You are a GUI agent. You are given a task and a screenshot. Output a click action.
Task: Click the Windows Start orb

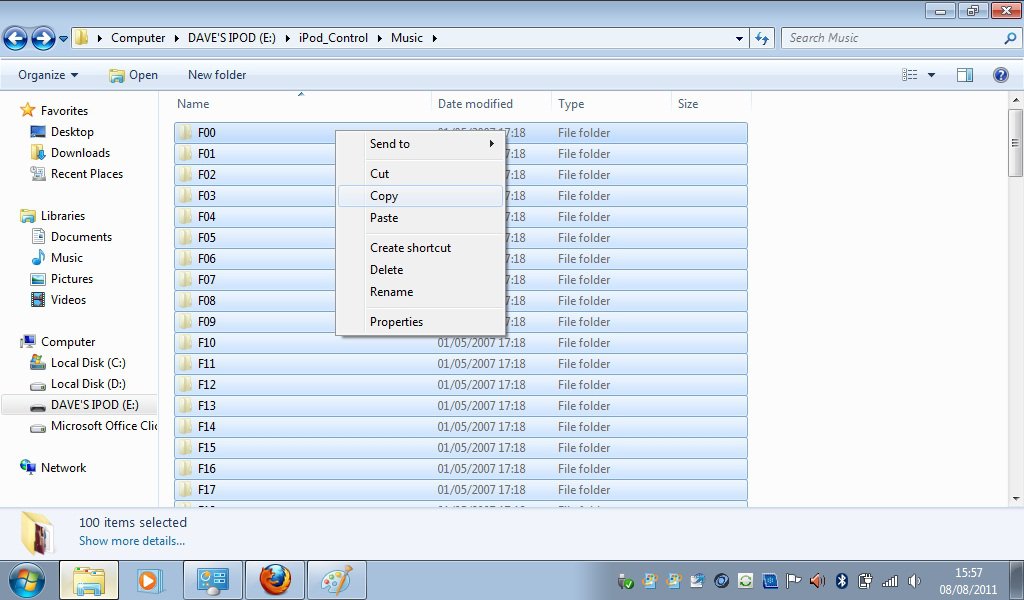tap(27, 580)
